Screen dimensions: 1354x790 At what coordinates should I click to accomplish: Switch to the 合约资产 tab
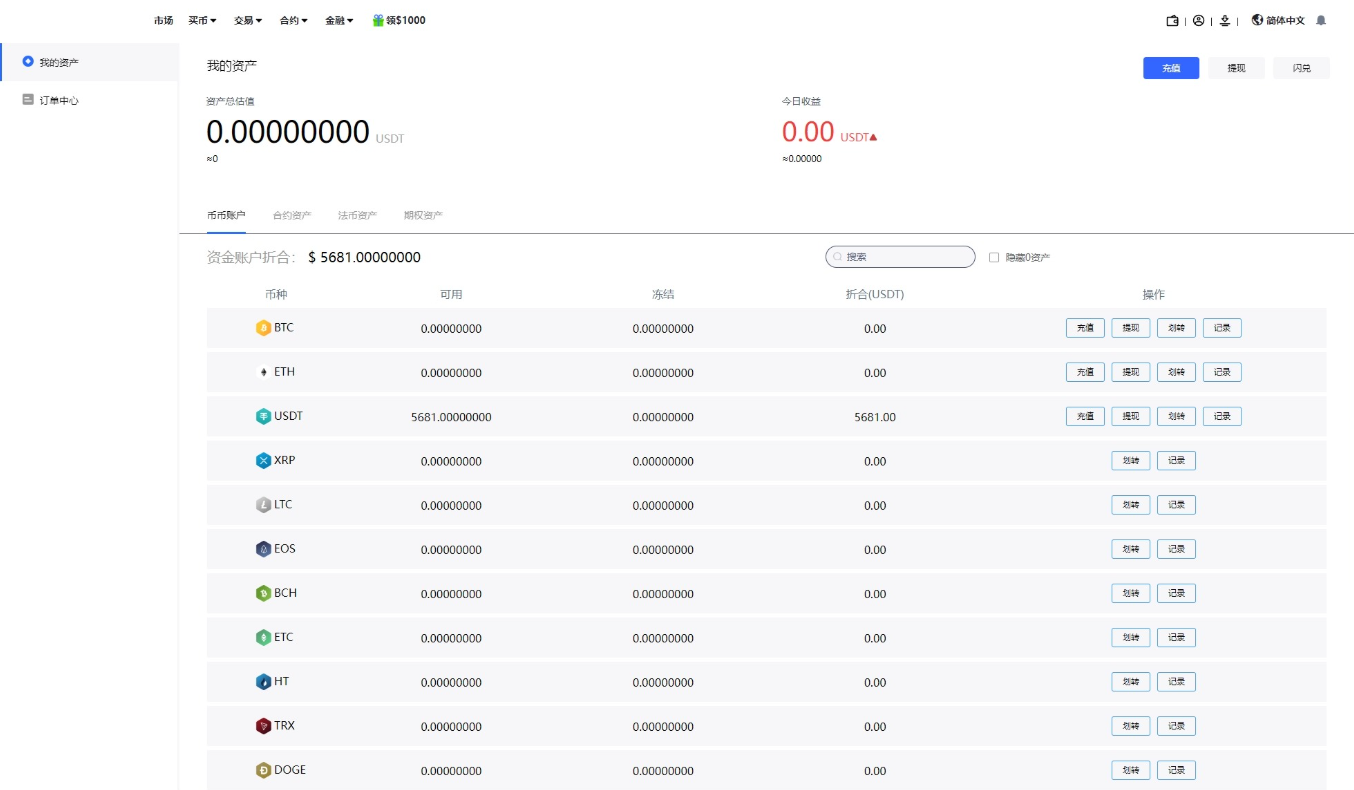point(292,215)
